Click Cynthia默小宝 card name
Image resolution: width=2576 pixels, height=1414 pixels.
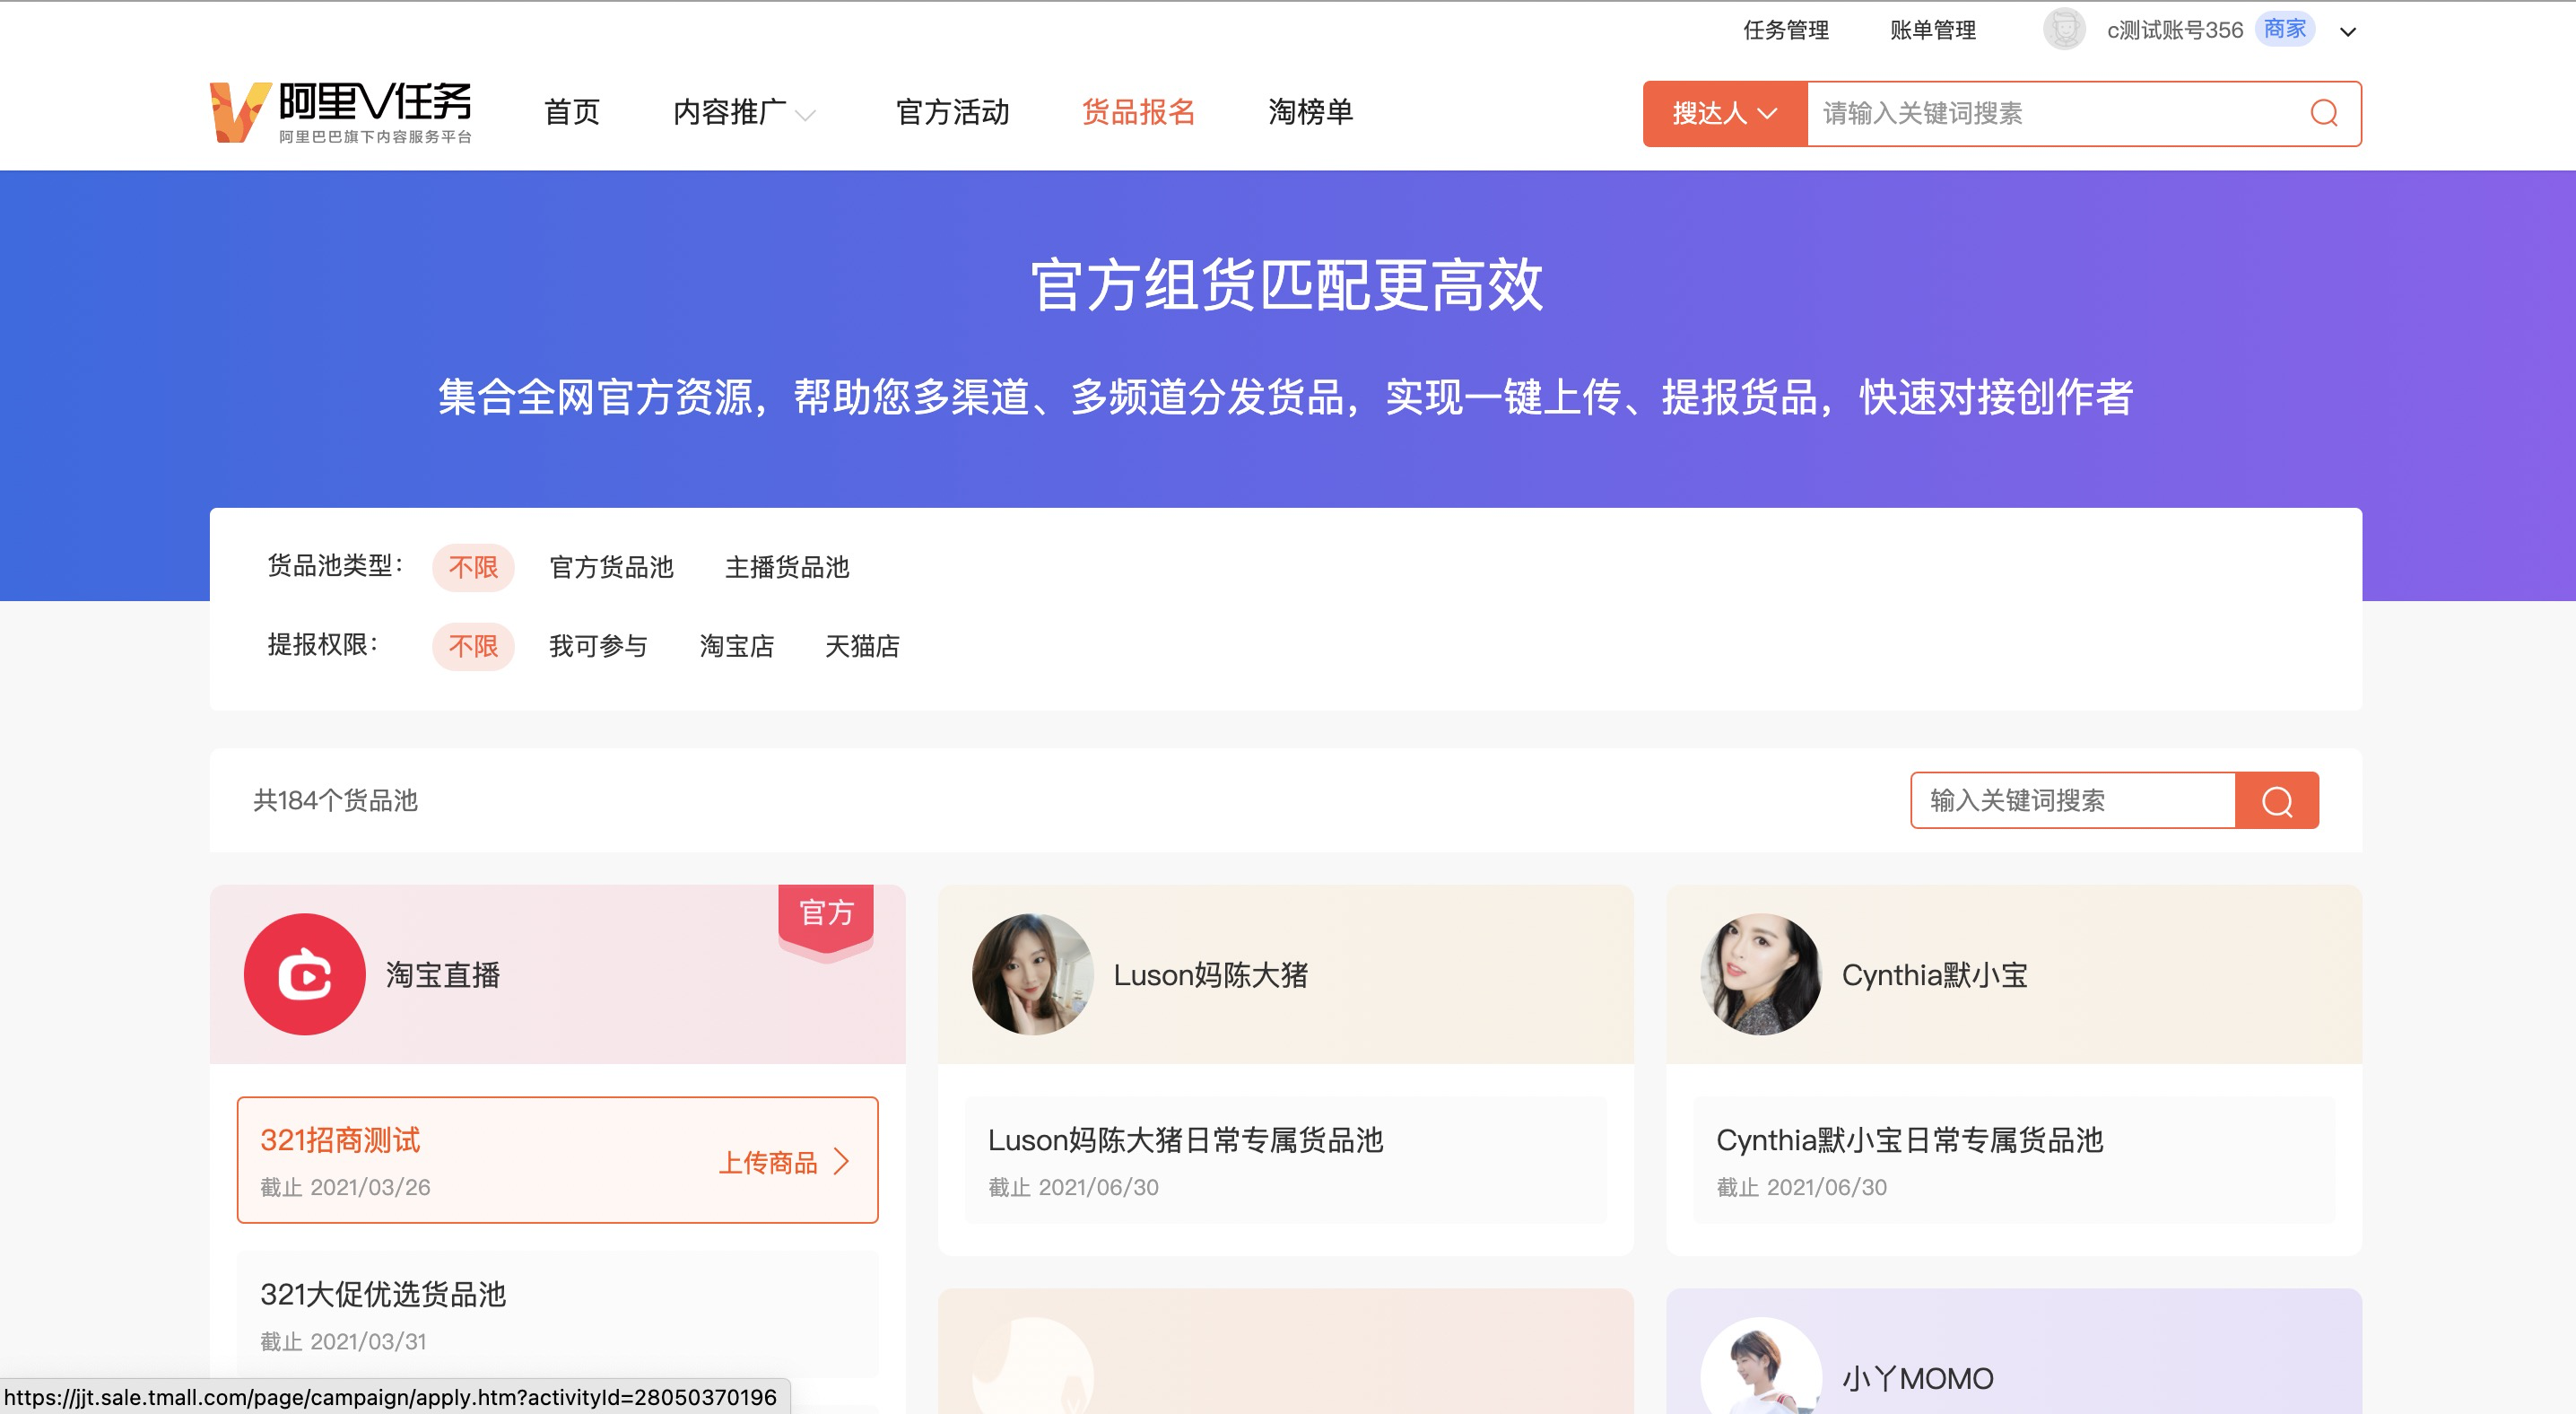click(1934, 975)
